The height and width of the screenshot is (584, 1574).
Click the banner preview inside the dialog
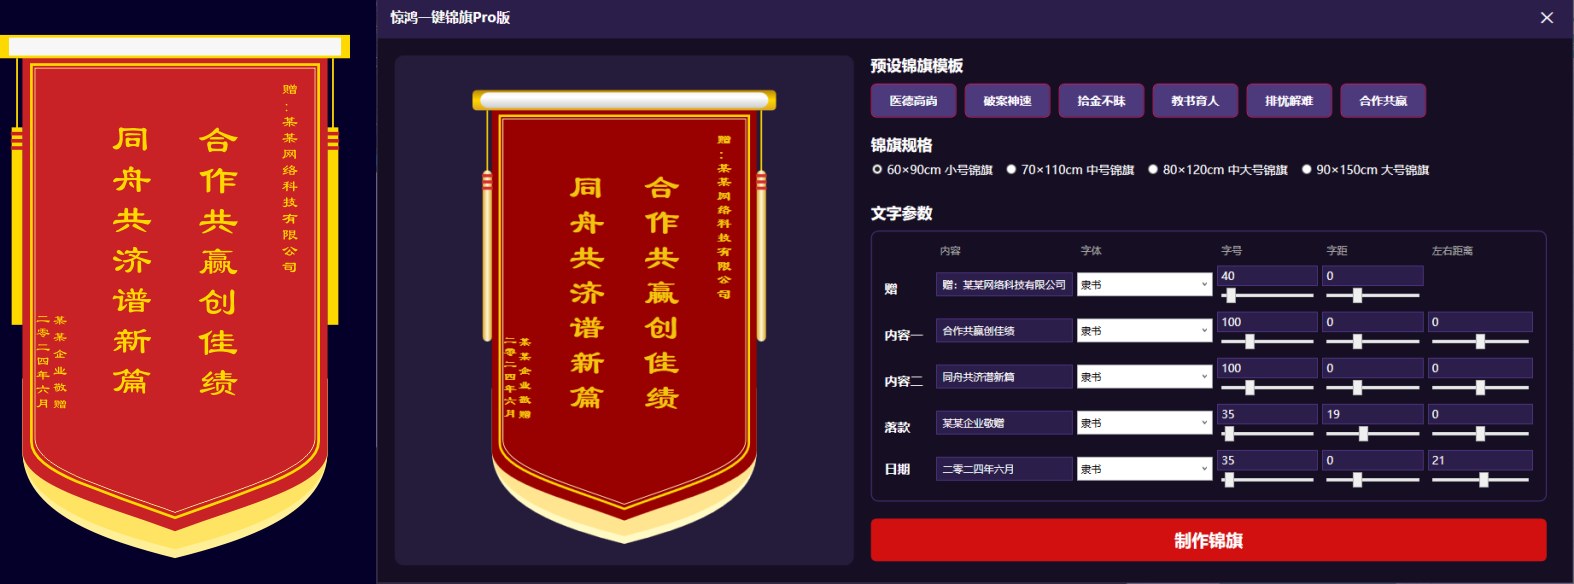[x=624, y=315]
